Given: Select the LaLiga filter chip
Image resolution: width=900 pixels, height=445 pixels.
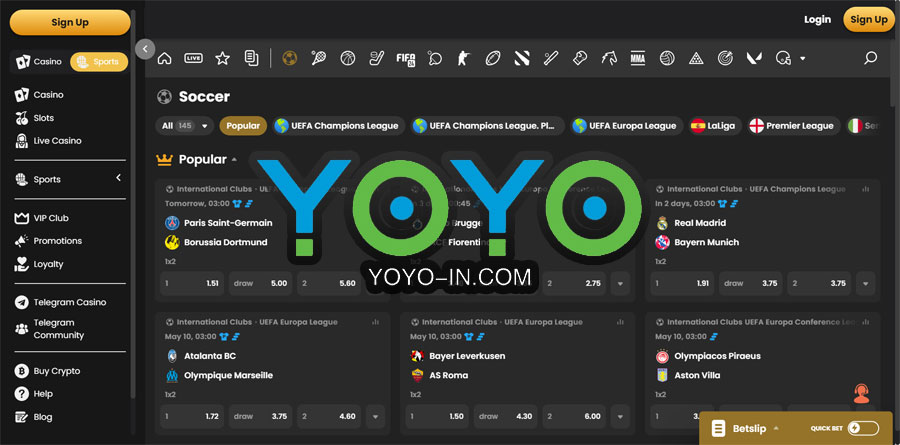Looking at the screenshot, I should coord(716,126).
